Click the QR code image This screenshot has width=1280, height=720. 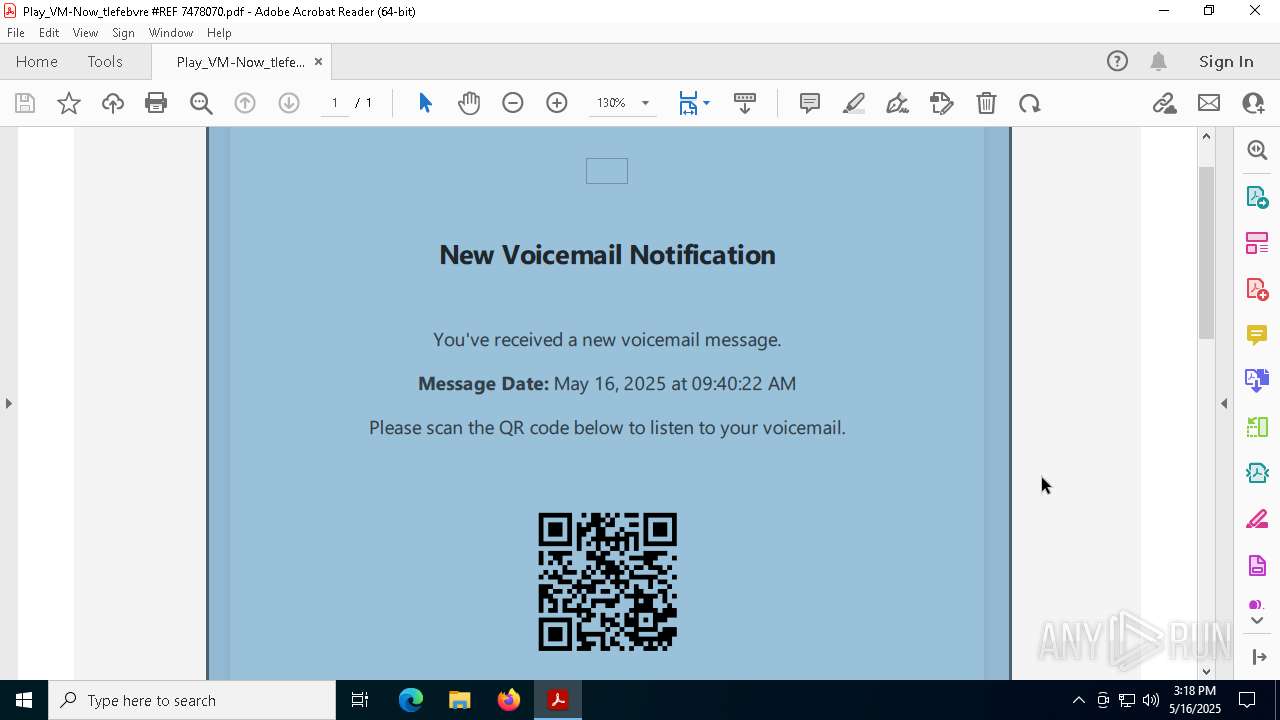coord(607,581)
